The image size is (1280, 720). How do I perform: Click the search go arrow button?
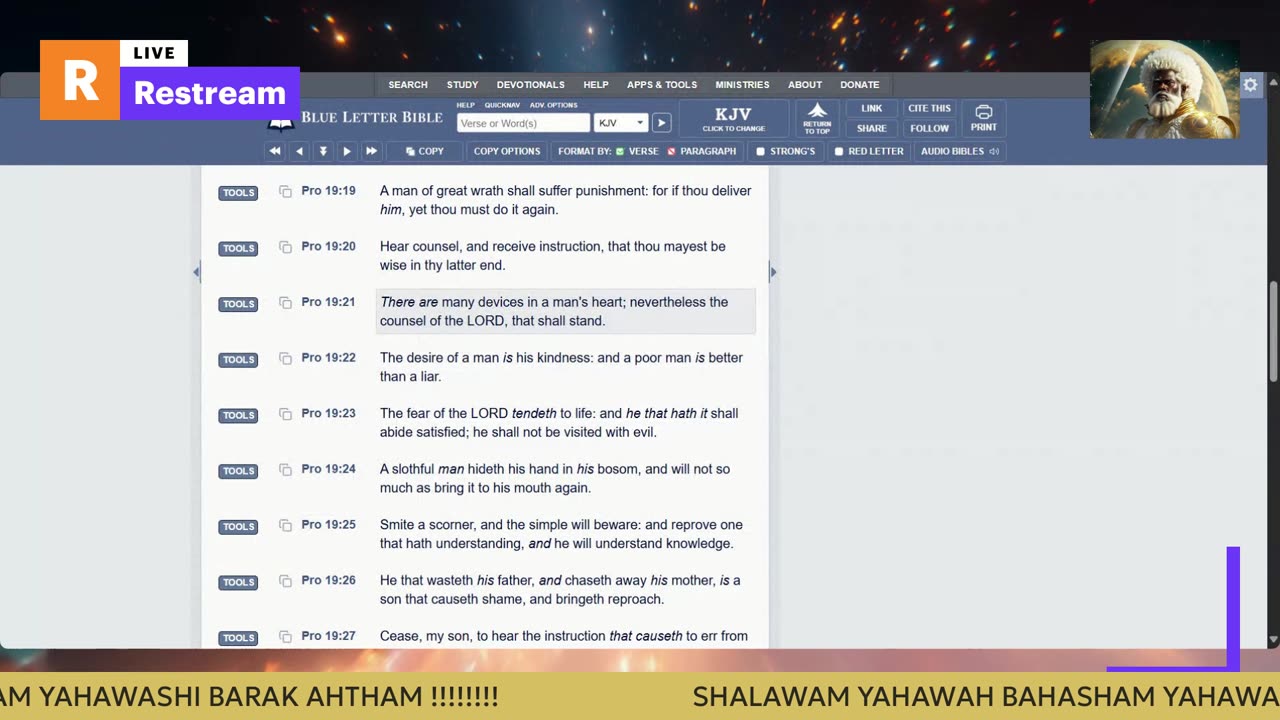pos(661,123)
